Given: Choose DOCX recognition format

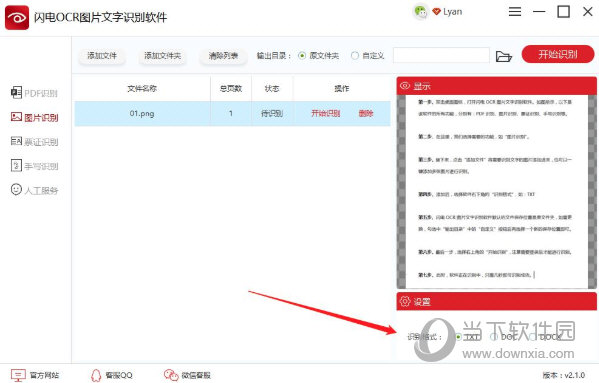Looking at the screenshot, I should click(533, 337).
